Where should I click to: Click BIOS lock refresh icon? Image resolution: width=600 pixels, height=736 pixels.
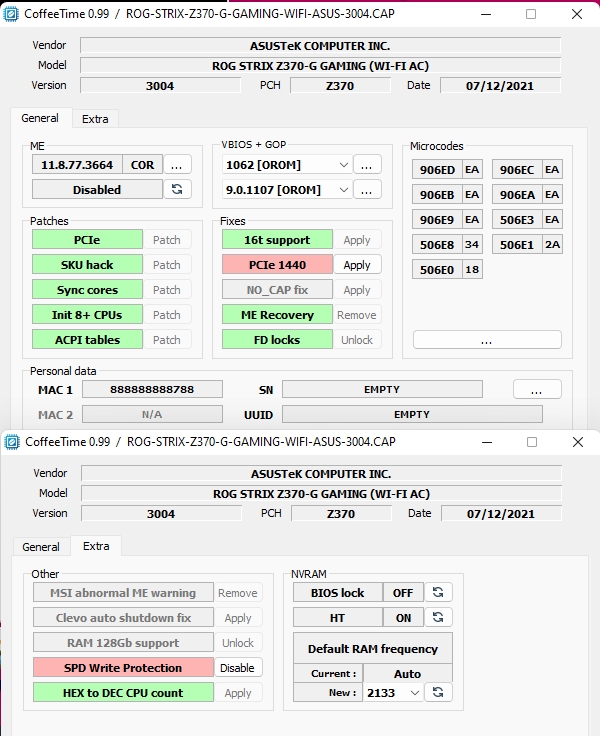click(438, 592)
